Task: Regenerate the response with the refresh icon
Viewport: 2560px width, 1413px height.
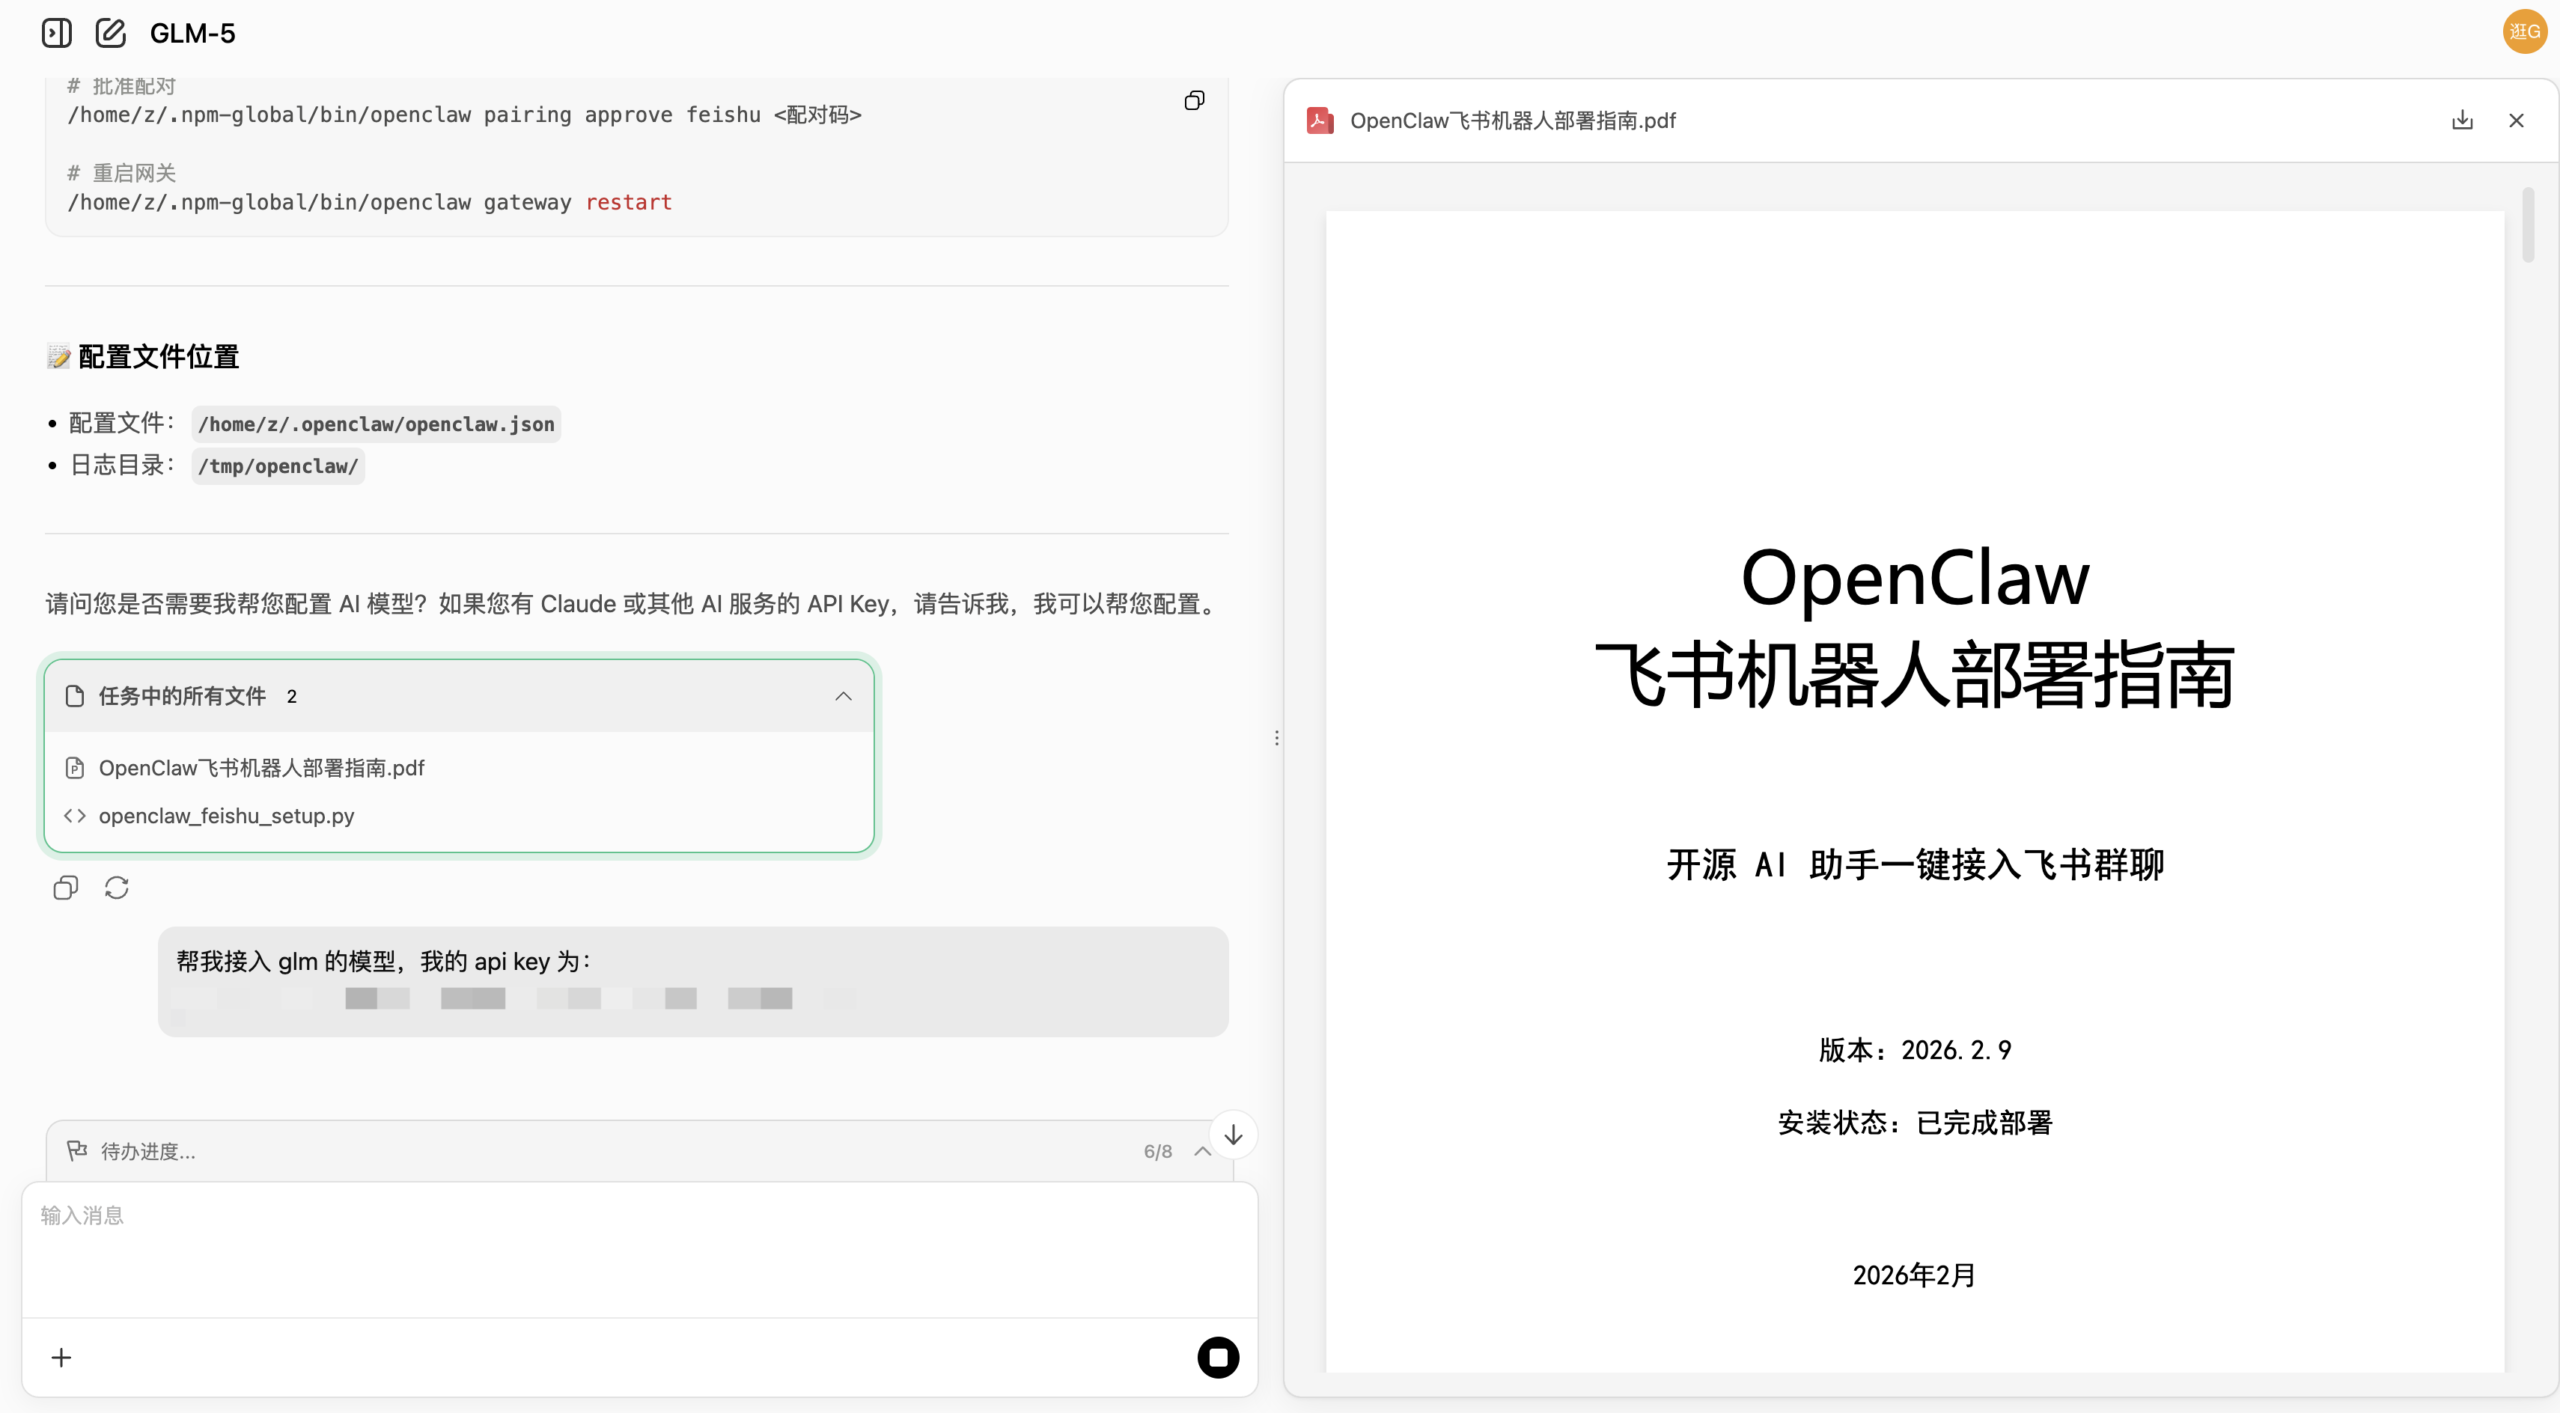Action: point(117,887)
